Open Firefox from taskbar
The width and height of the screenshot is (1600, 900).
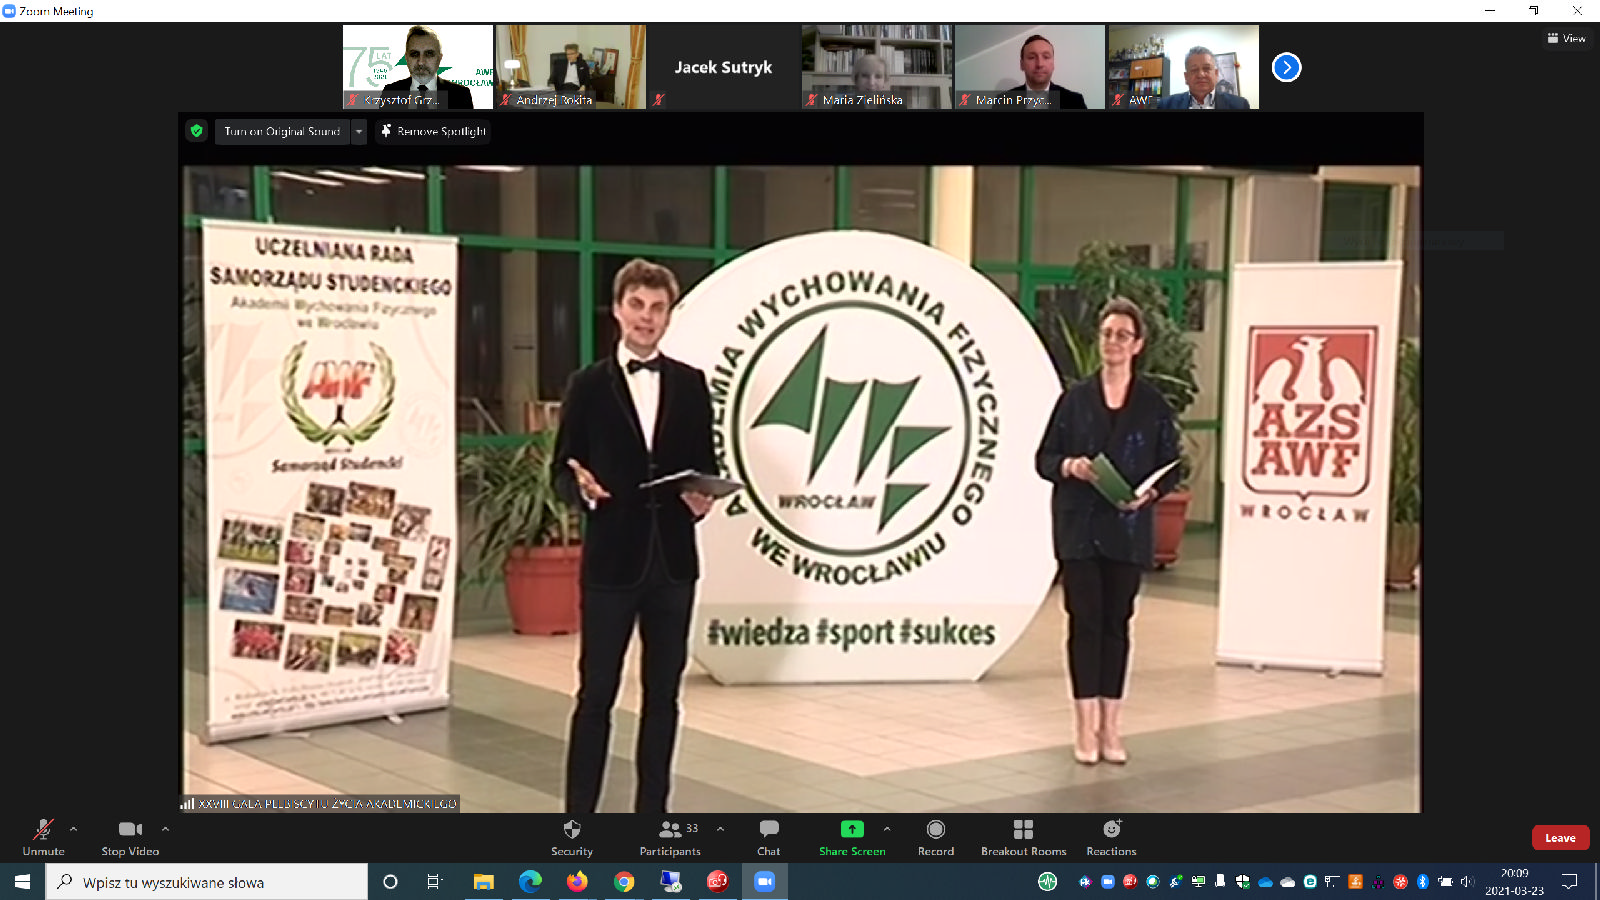[577, 882]
